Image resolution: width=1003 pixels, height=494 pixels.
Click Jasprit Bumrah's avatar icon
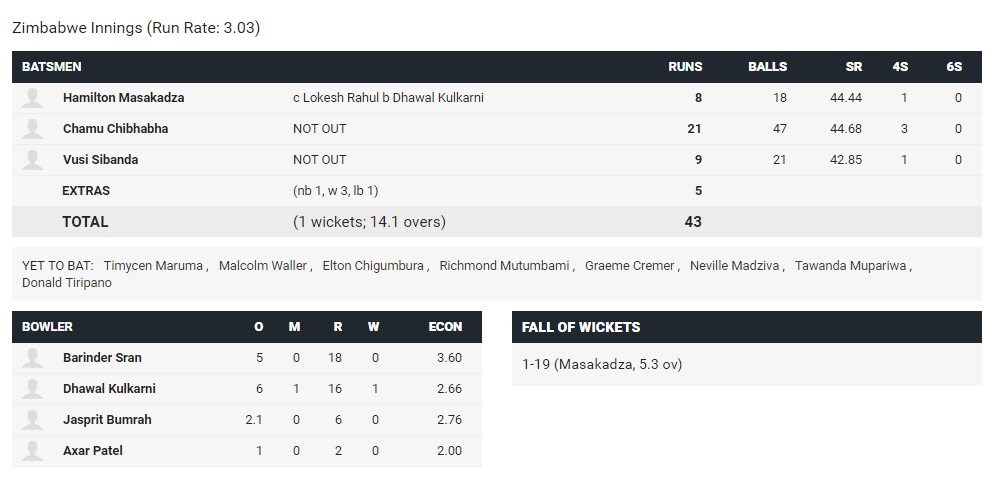tap(33, 420)
